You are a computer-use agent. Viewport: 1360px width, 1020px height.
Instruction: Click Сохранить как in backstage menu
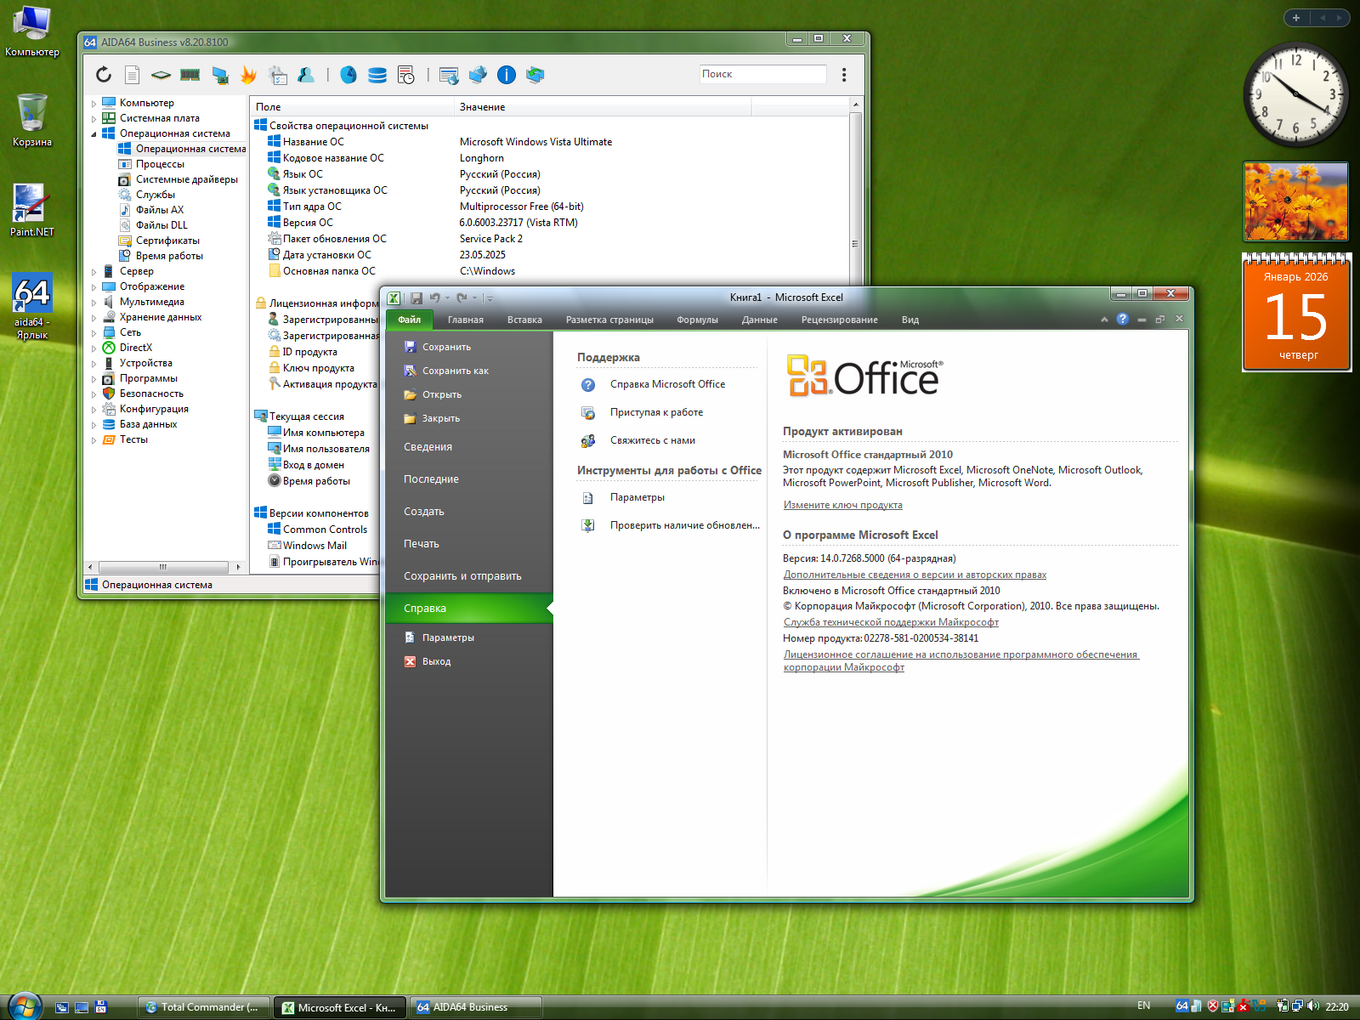pyautogui.click(x=469, y=371)
